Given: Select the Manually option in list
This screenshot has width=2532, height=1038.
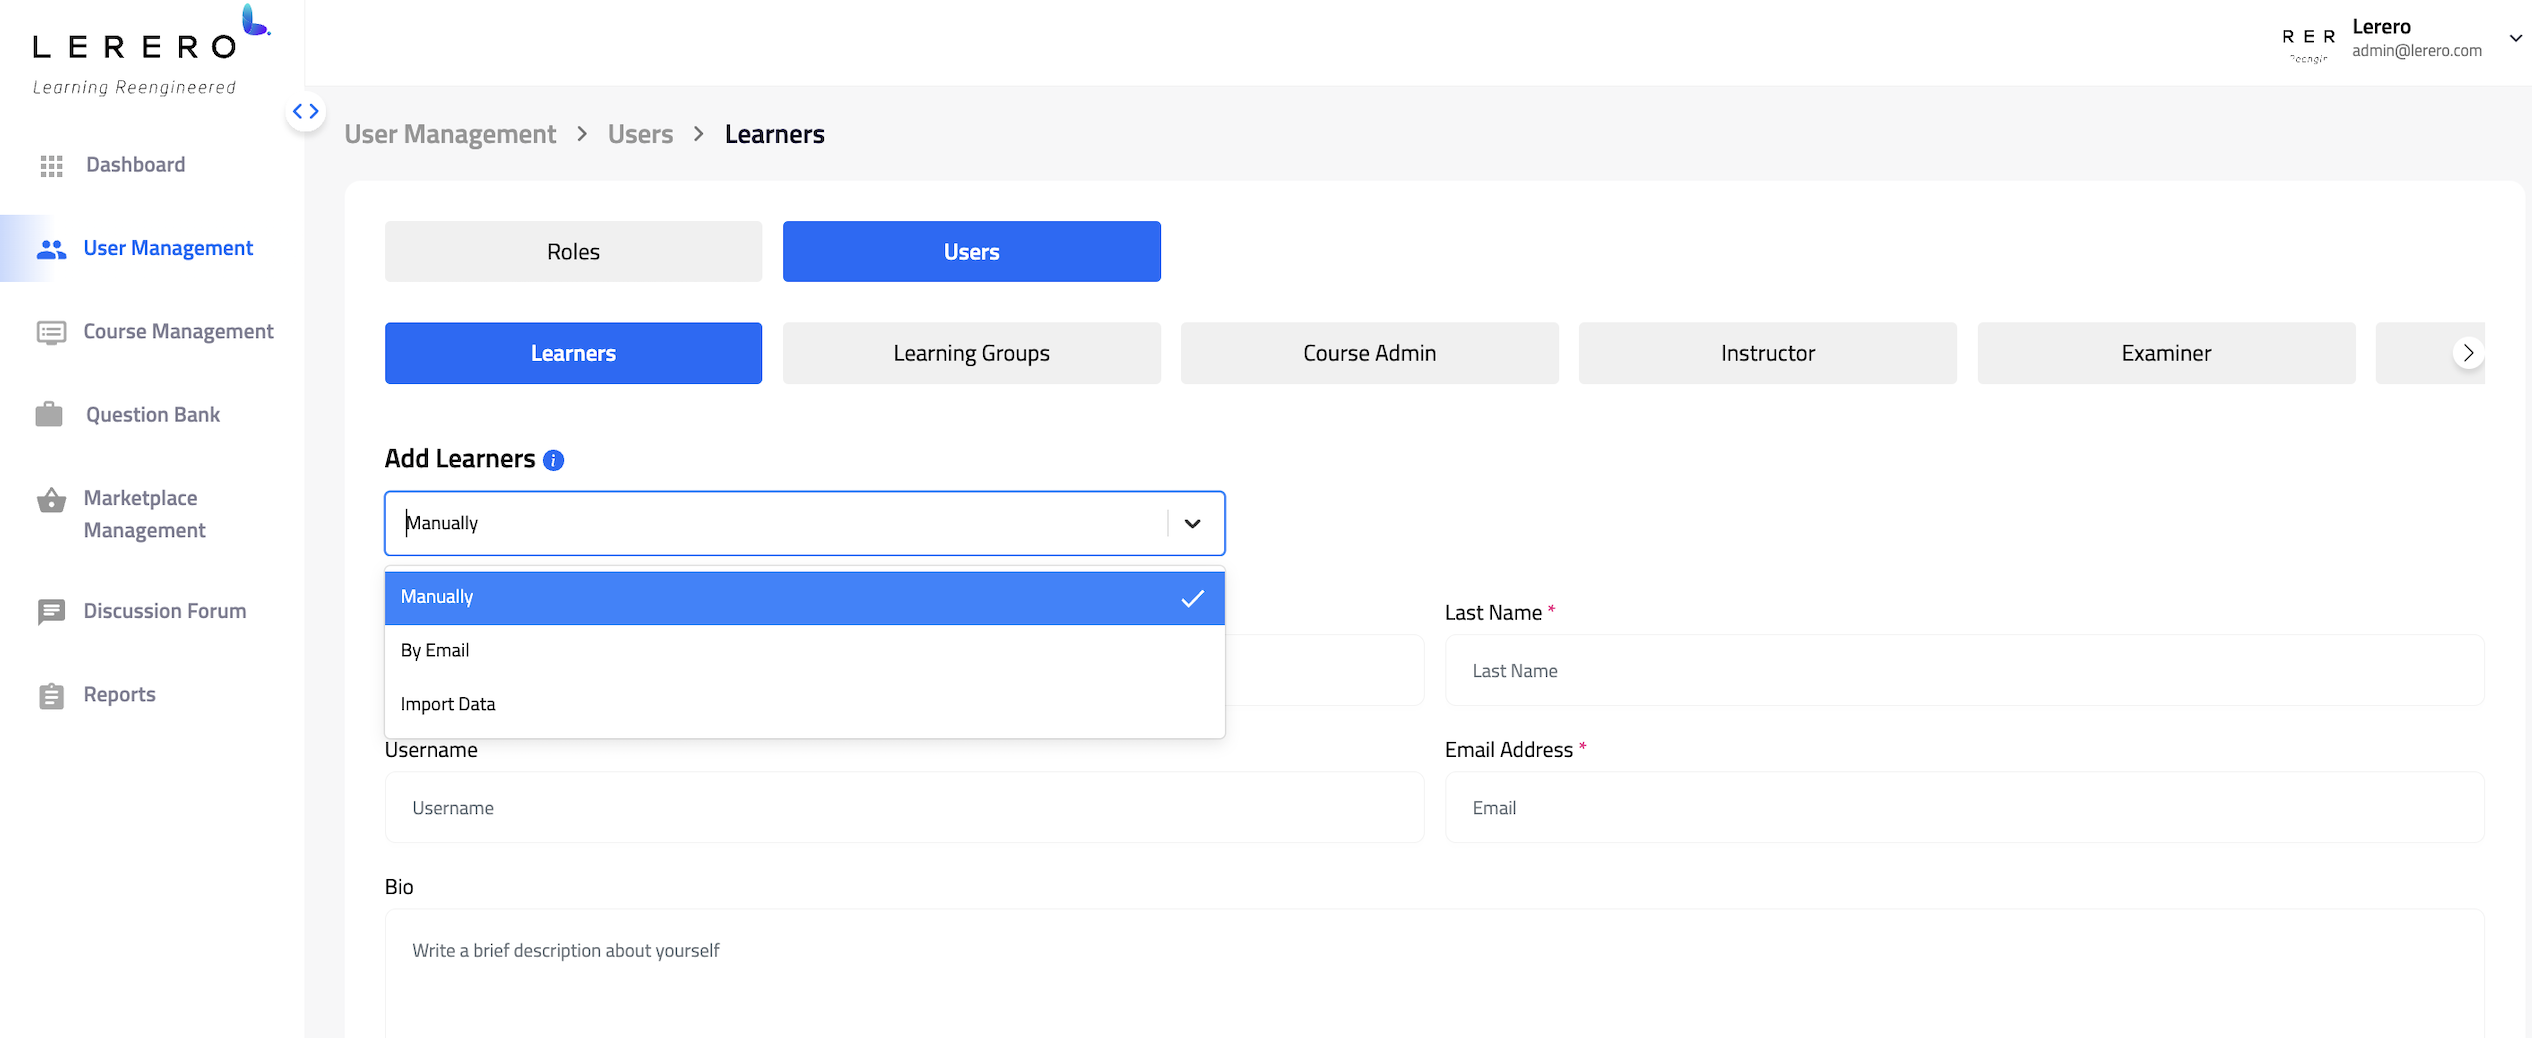Looking at the screenshot, I should tap(804, 598).
